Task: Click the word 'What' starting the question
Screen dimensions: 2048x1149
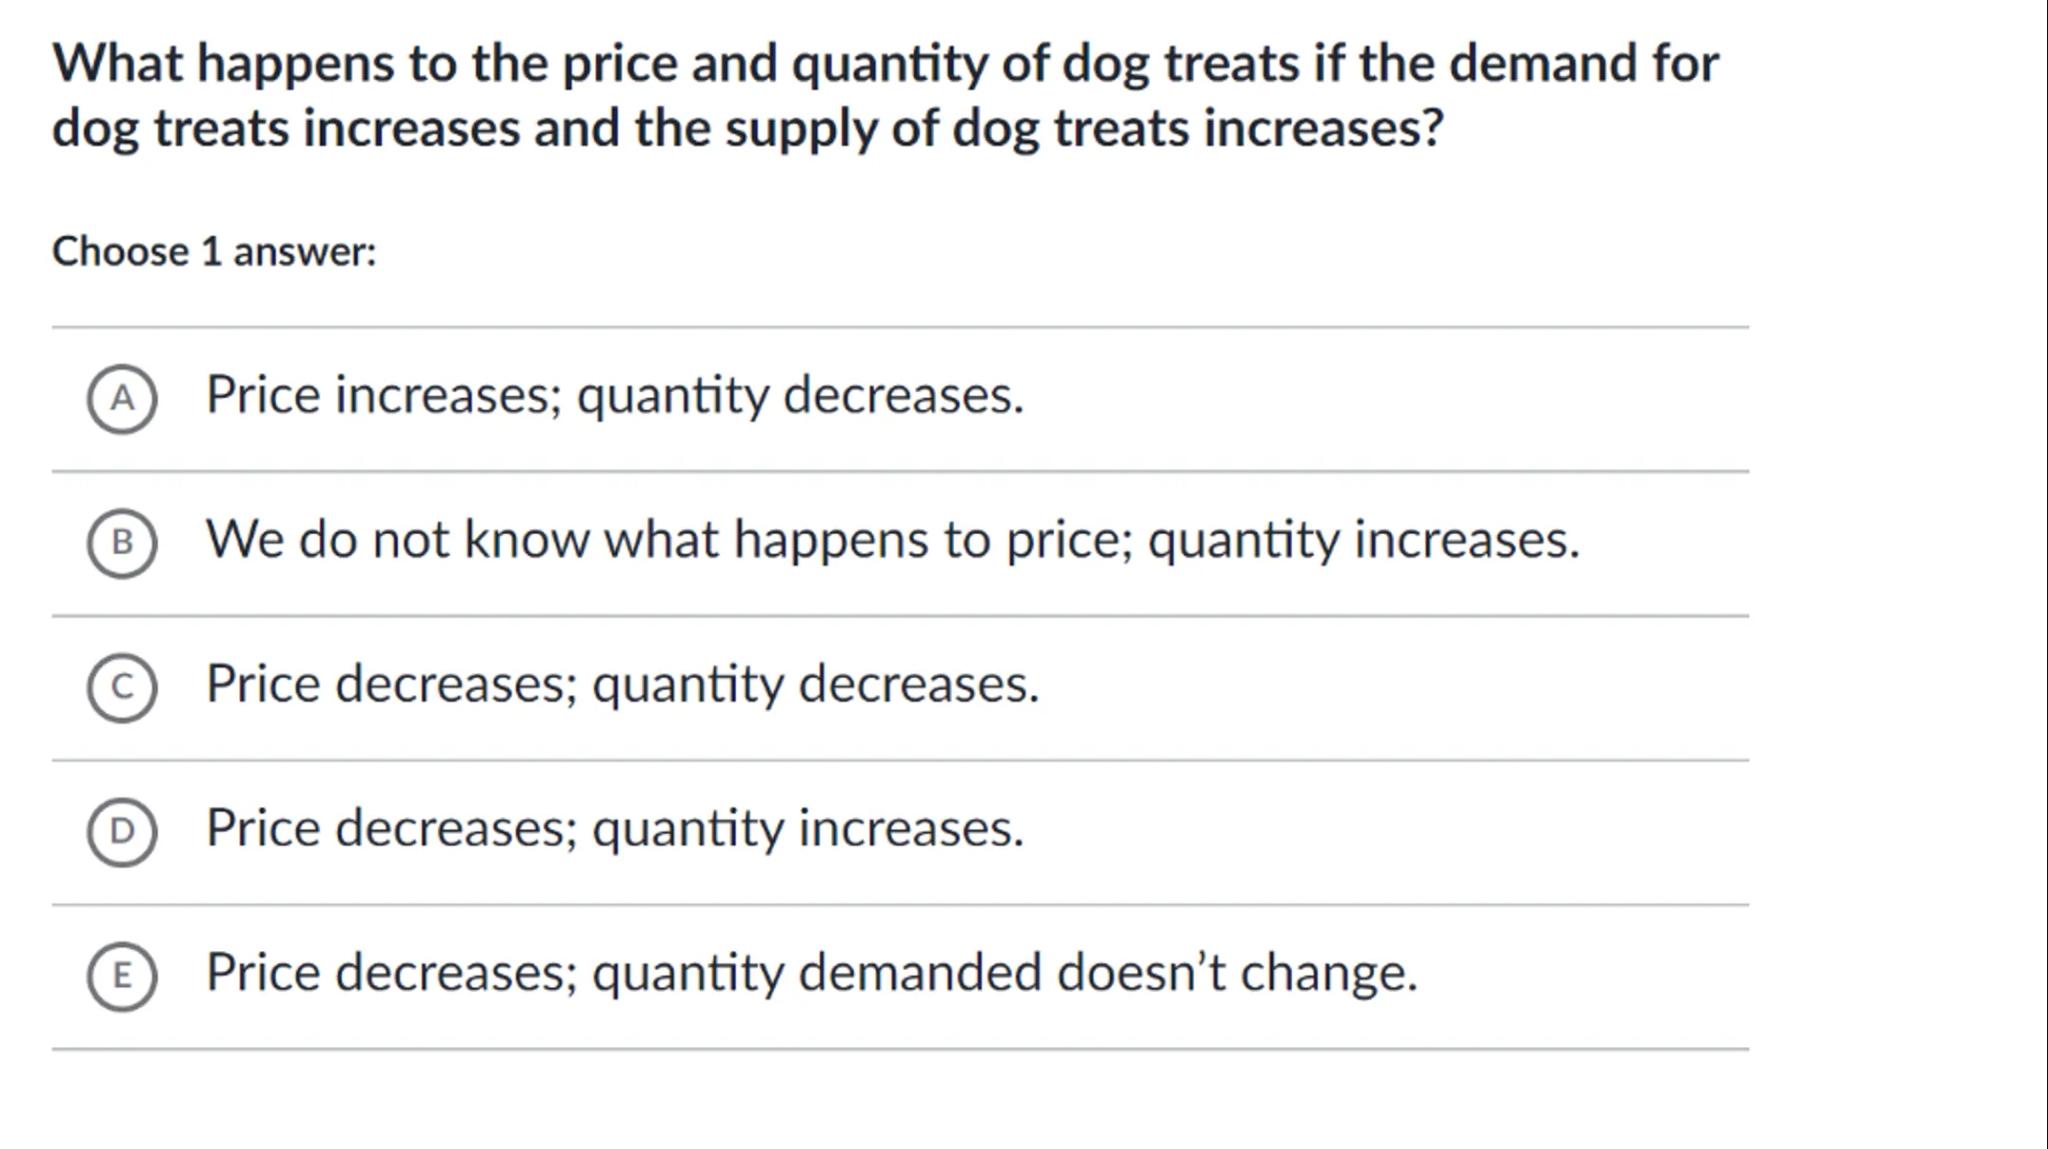Action: 117,63
